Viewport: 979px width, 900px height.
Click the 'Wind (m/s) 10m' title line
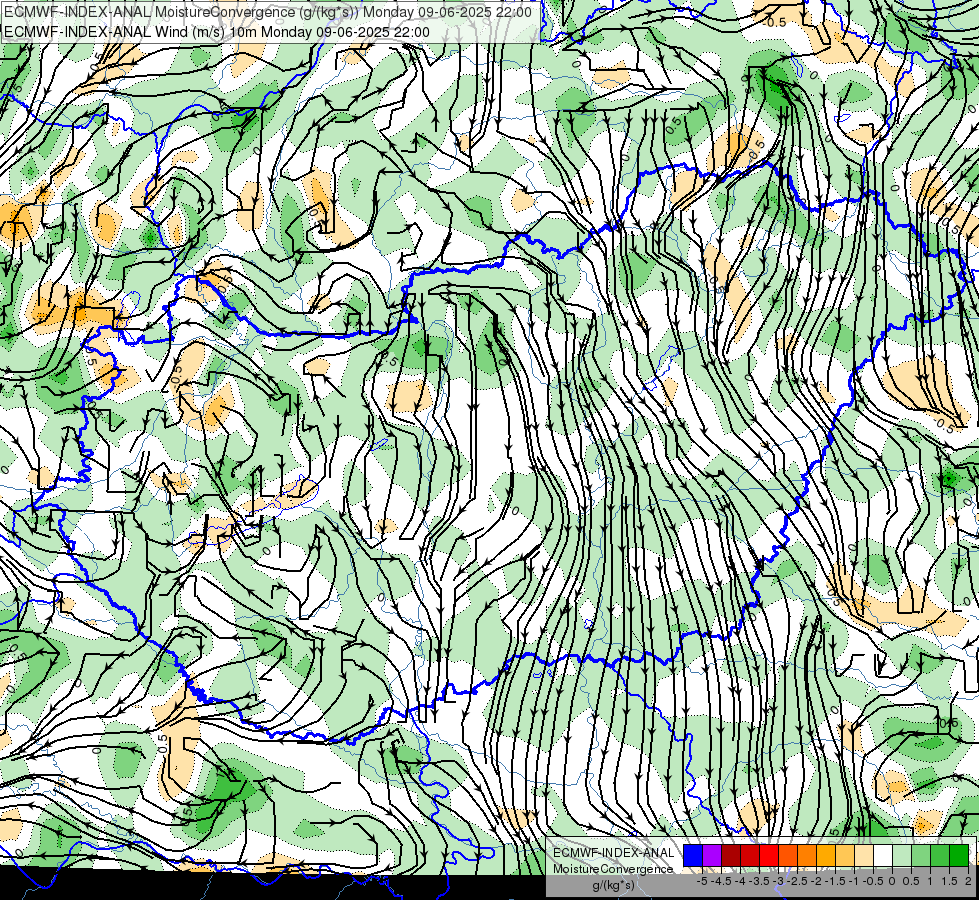click(217, 32)
